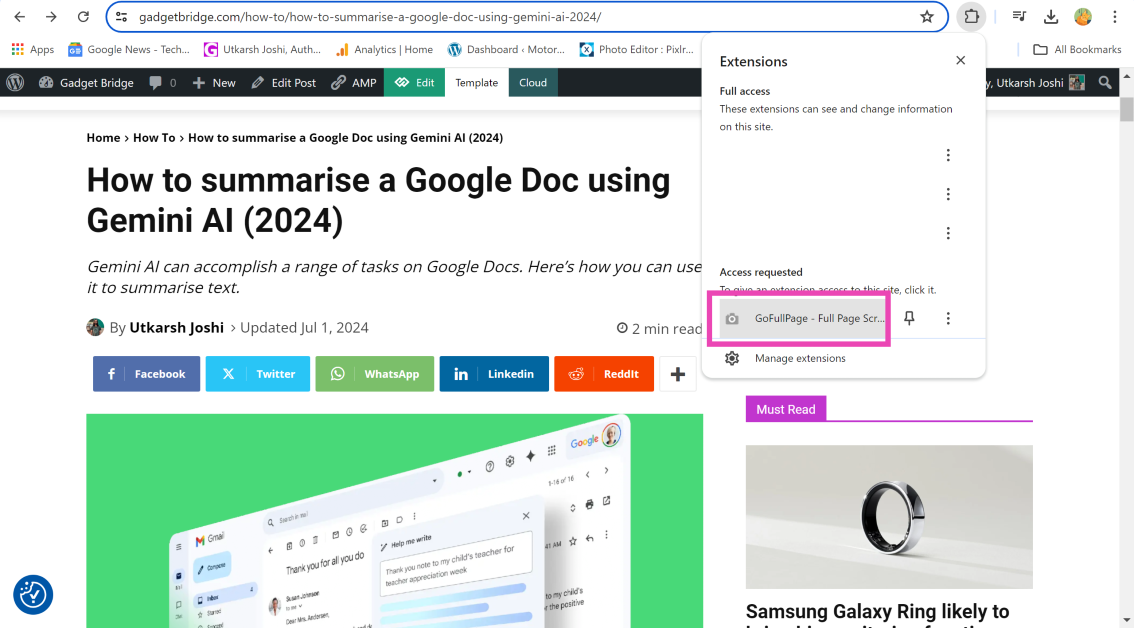
Task: Open Analytics | Home bookmark
Action: [384, 49]
